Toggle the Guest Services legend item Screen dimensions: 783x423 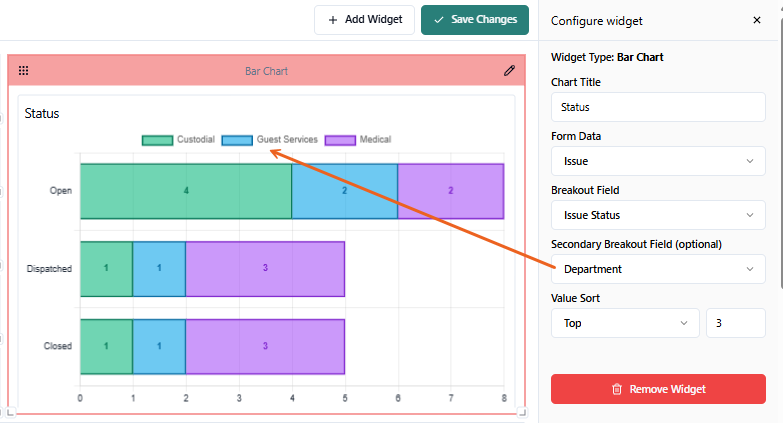pyautogui.click(x=270, y=140)
